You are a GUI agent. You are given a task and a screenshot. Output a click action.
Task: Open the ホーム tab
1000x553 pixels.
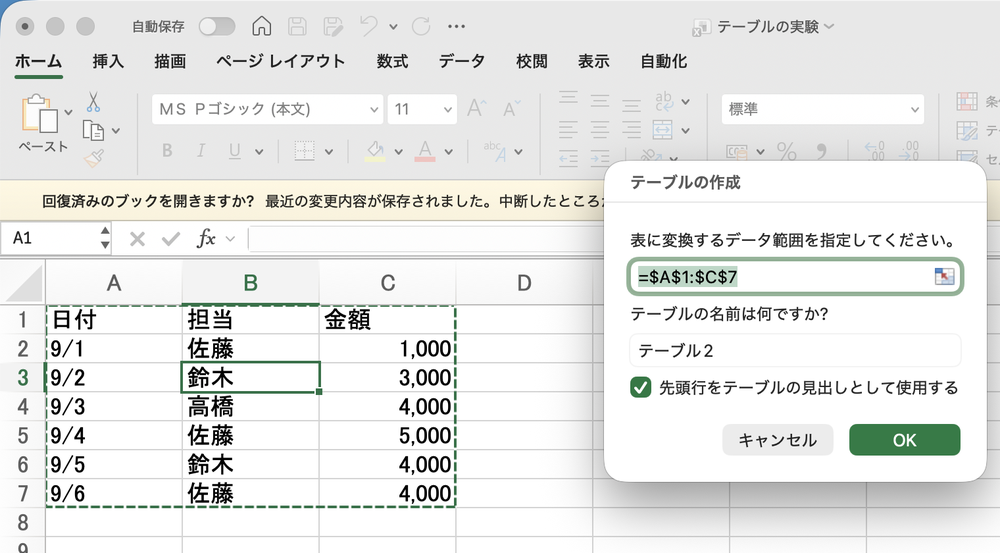pyautogui.click(x=38, y=61)
